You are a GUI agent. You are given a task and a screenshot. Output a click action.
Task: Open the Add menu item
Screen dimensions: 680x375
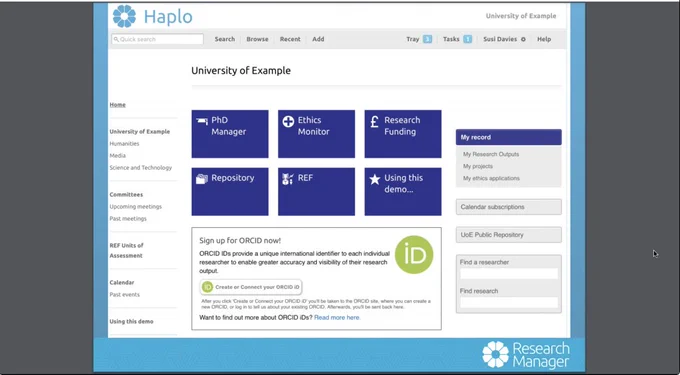click(x=318, y=39)
